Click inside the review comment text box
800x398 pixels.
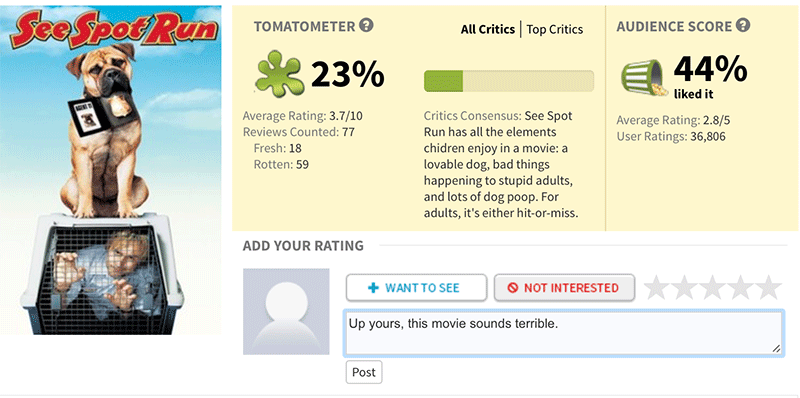coord(564,333)
